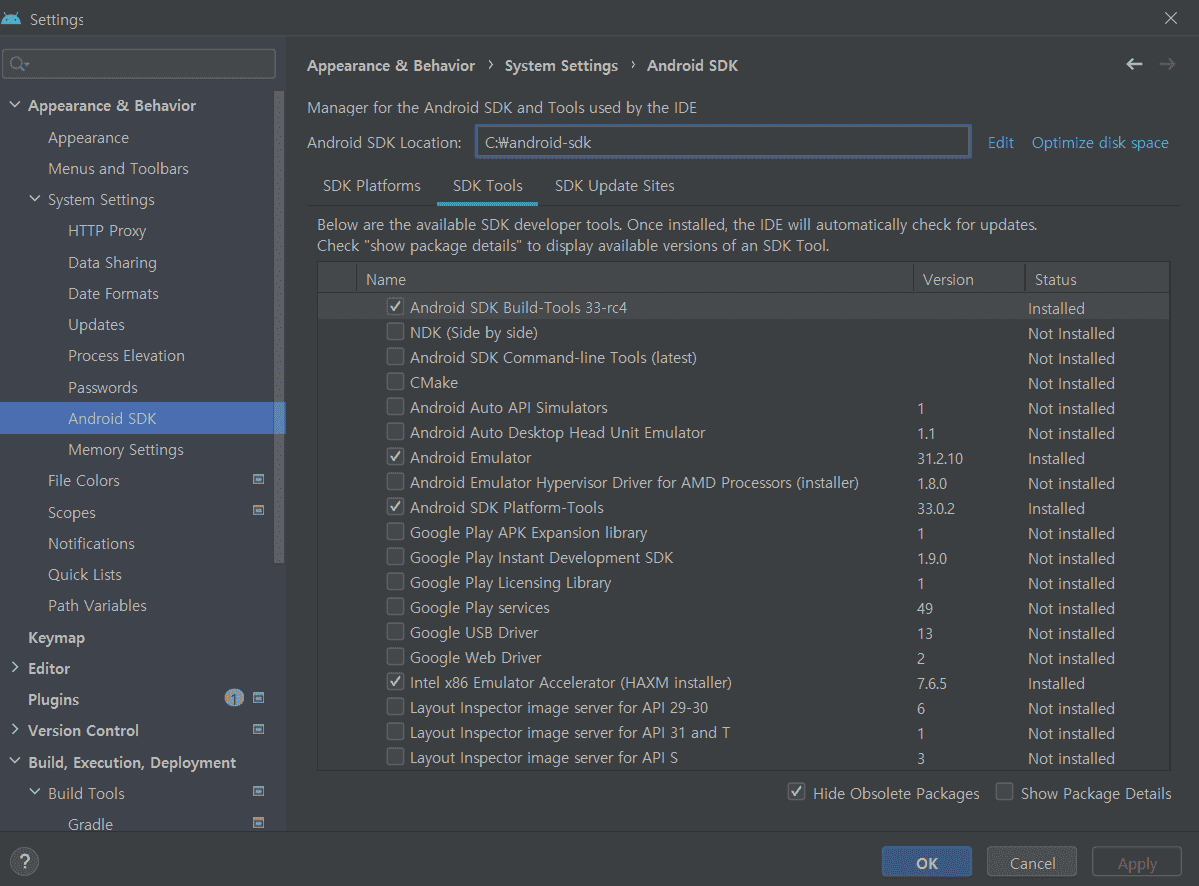The image size is (1199, 886).
Task: Open Date Formats settings
Action: click(113, 294)
